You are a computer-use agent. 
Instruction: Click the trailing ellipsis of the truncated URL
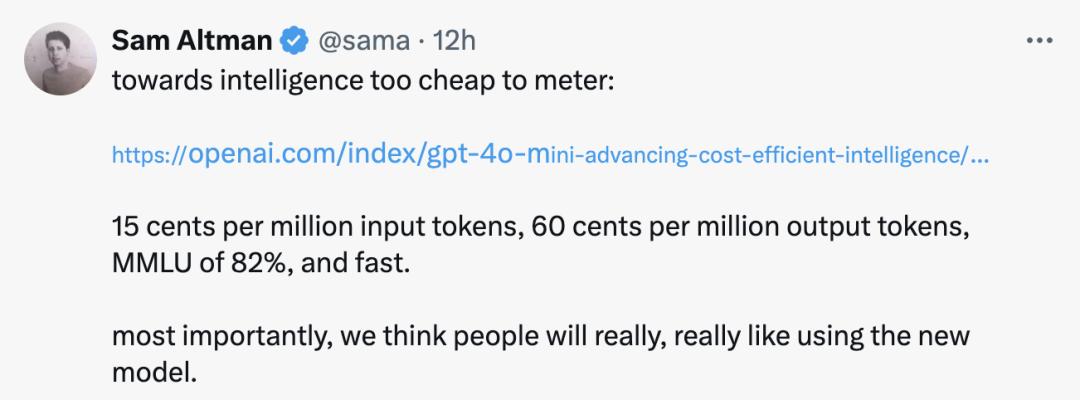979,158
